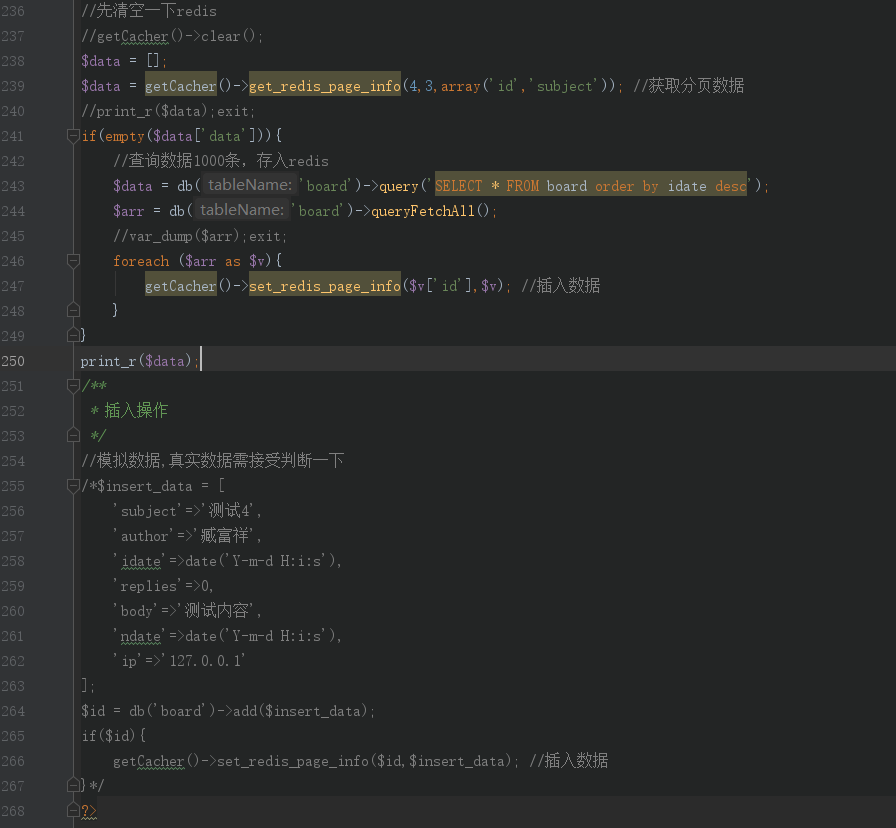896x828 pixels.
Task: Click line number 250 in the gutter
Action: [13, 361]
